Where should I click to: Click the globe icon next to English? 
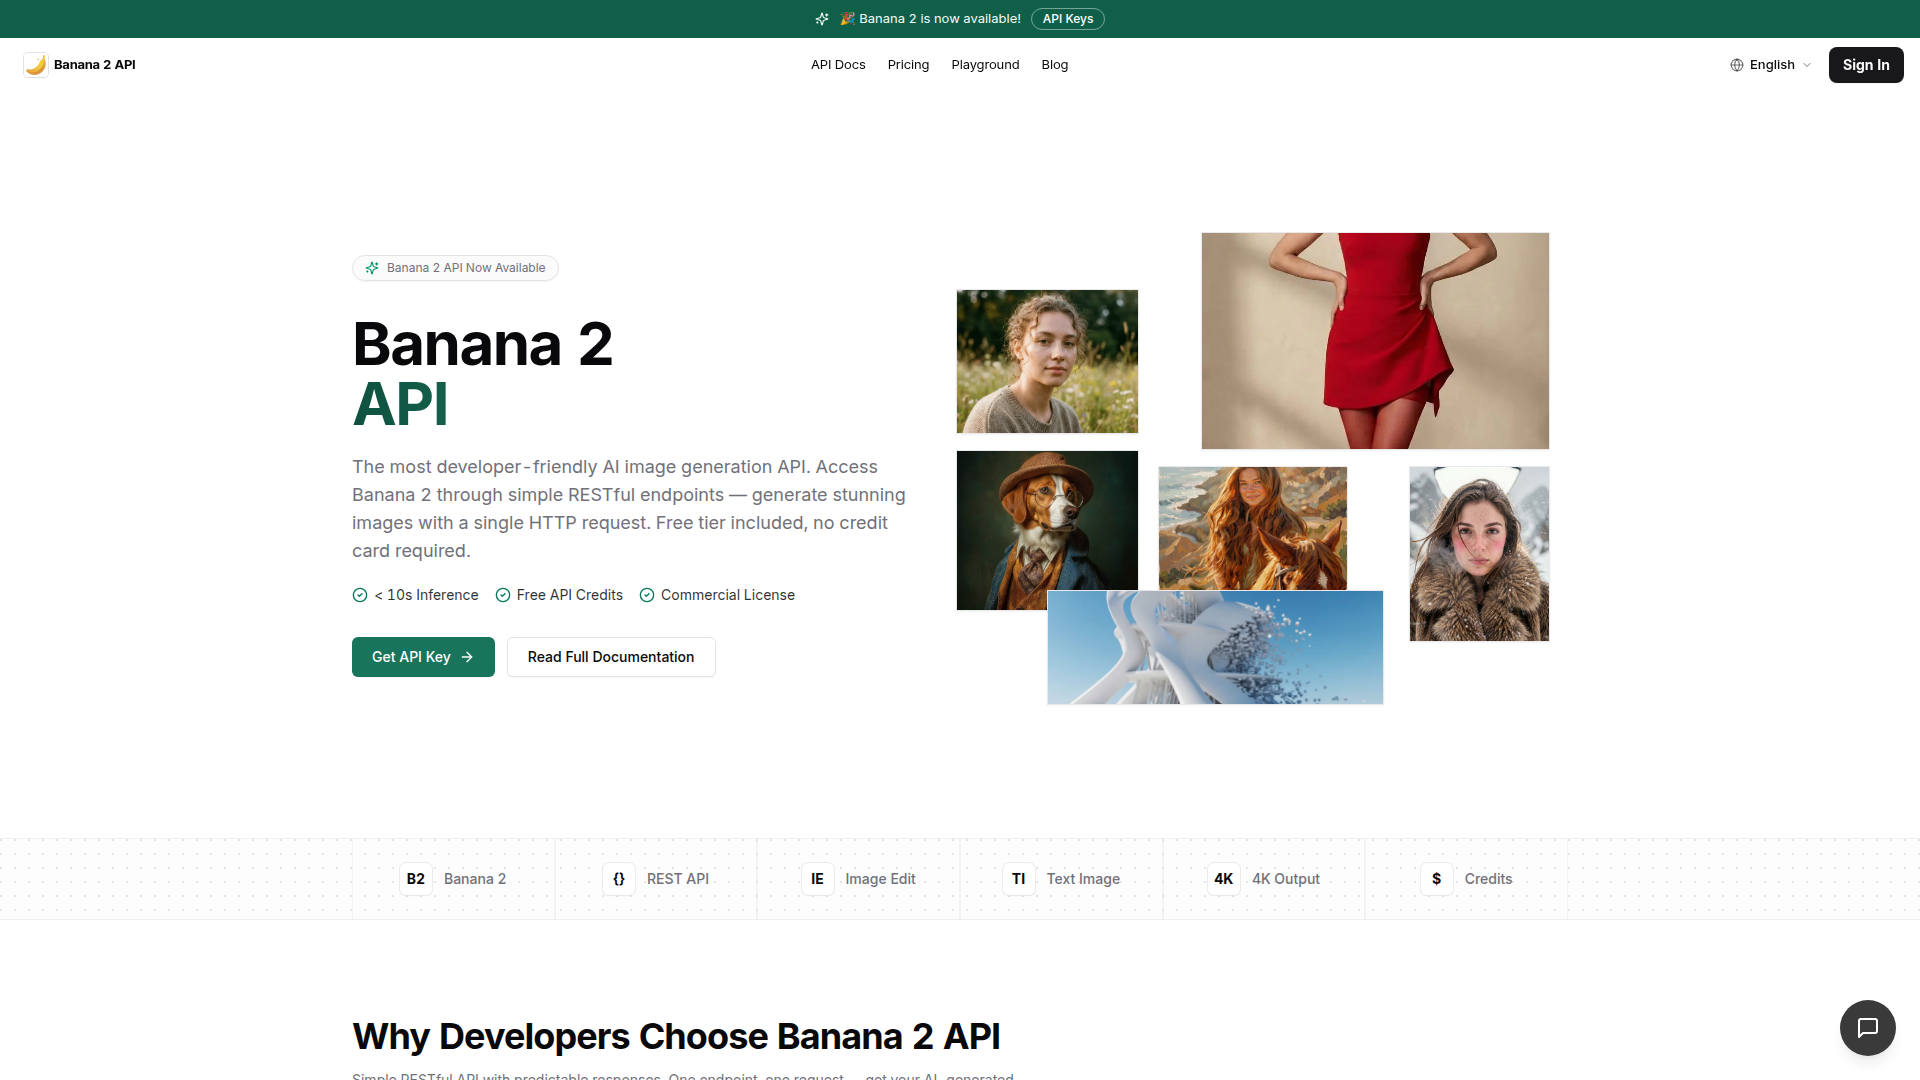point(1737,65)
